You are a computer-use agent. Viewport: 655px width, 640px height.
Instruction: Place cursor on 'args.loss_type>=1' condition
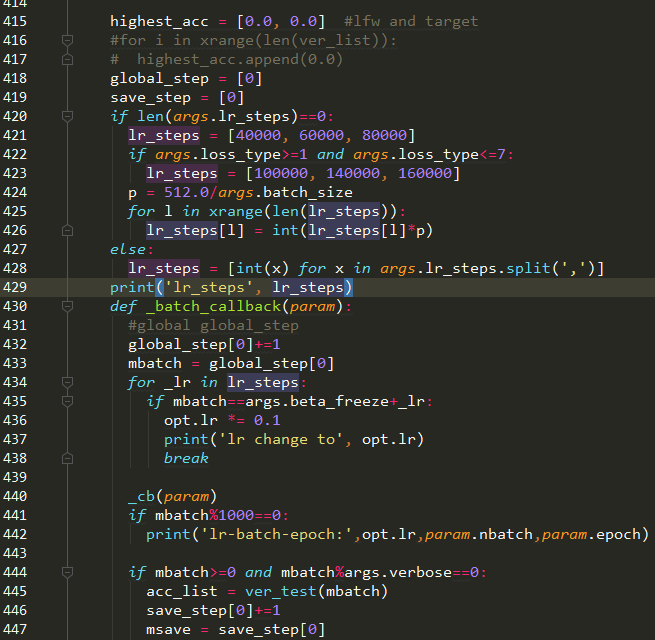(x=231, y=155)
